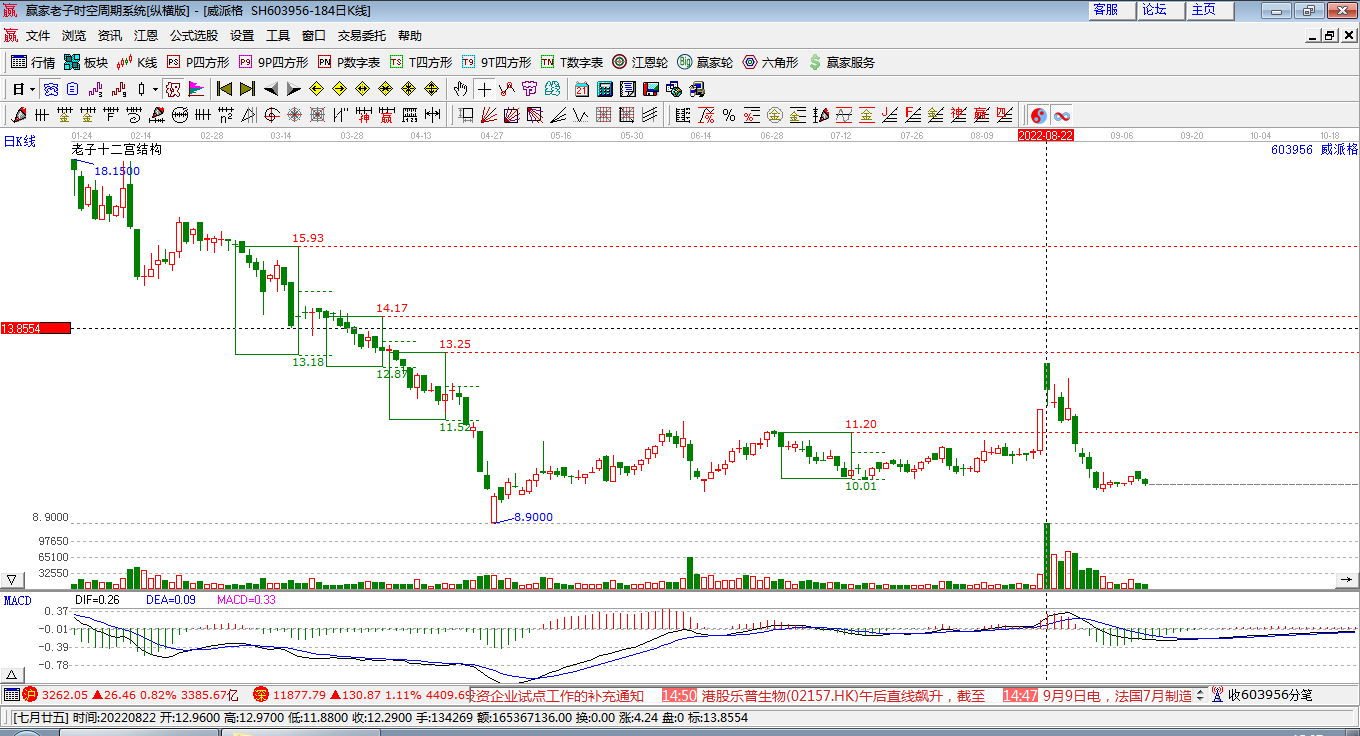
Task: Toggle the yin-yang indicator button
Action: tap(1038, 115)
